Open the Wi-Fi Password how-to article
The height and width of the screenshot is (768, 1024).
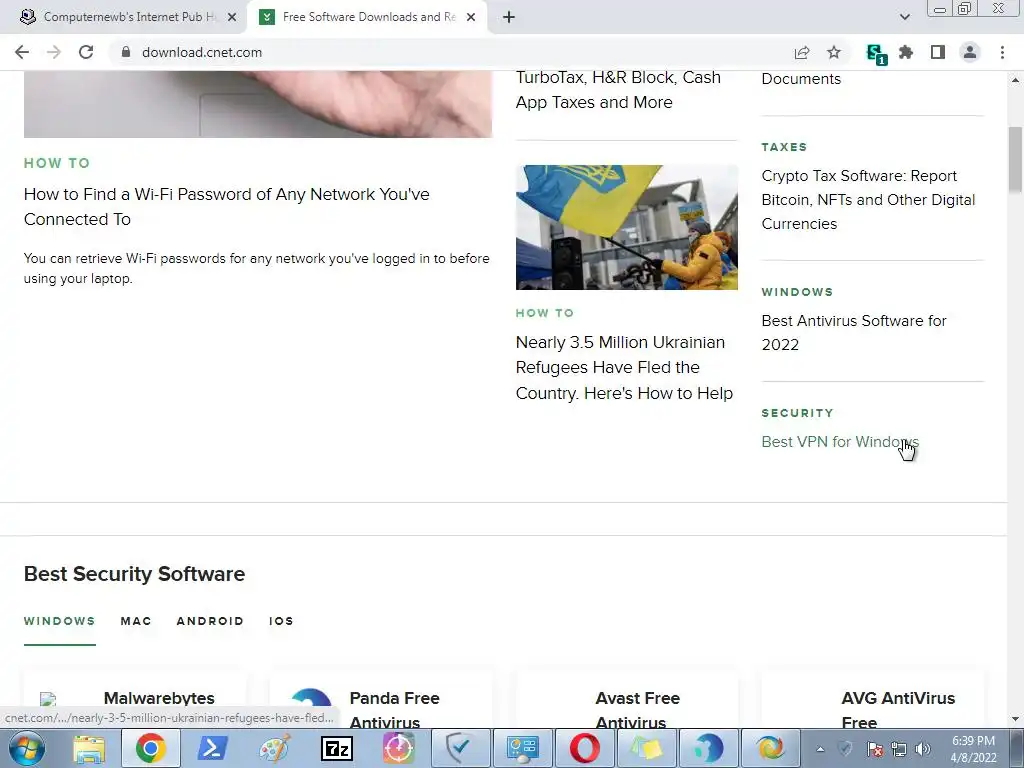tap(227, 206)
